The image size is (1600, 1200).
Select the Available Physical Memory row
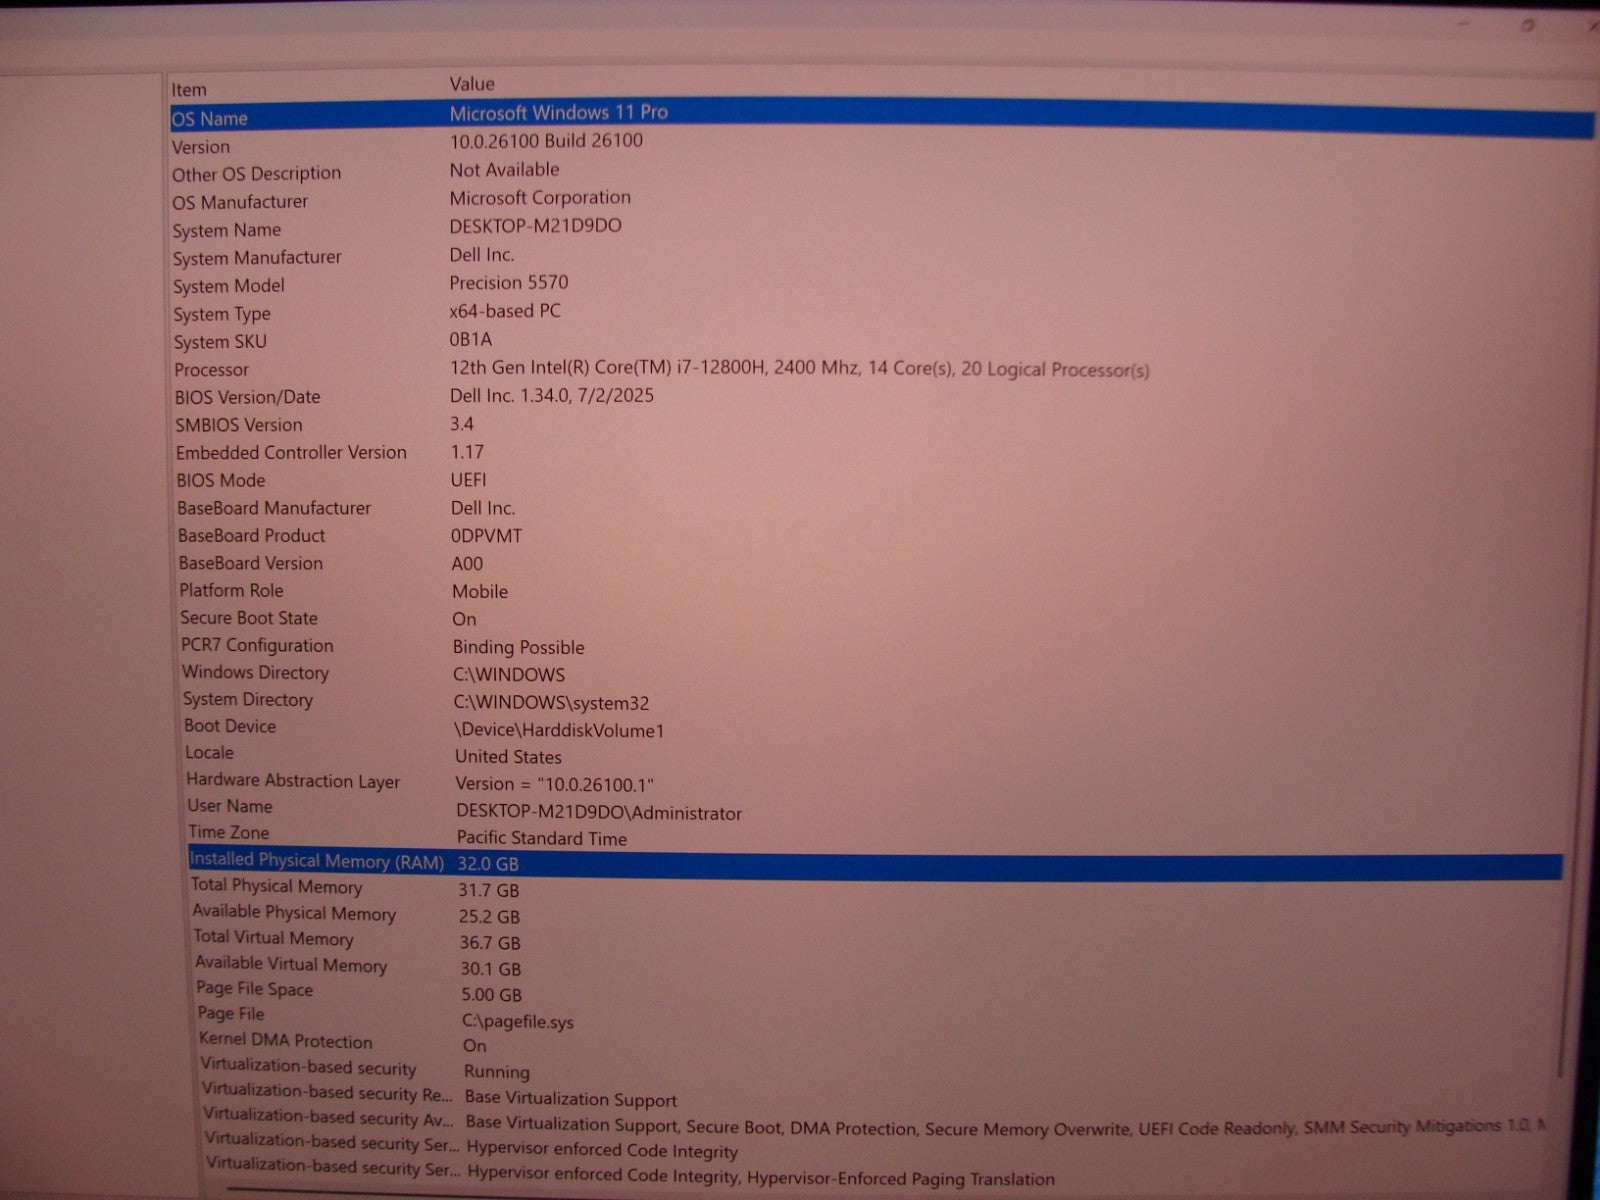[x=294, y=913]
